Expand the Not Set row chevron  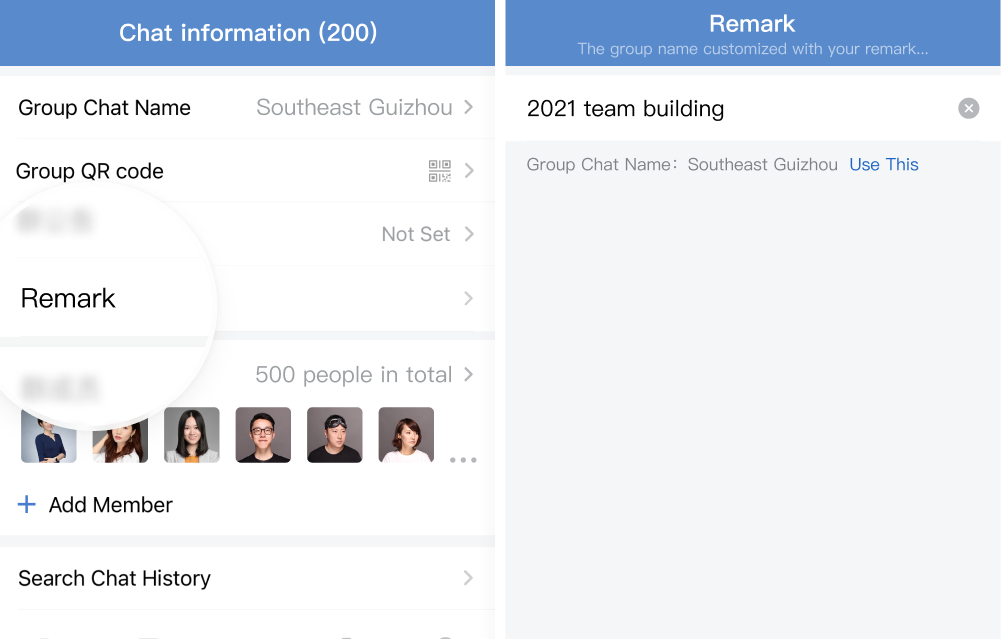469,234
